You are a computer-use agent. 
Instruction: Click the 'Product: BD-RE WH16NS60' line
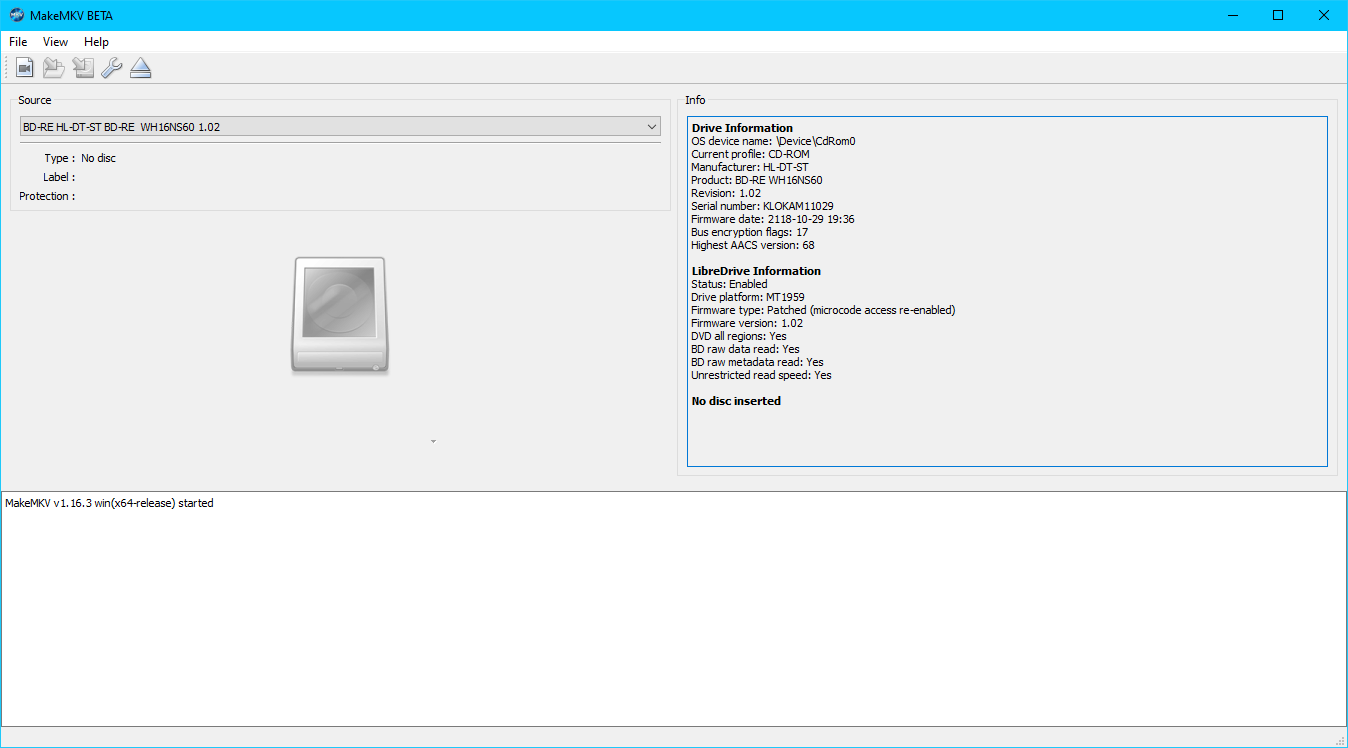(757, 180)
